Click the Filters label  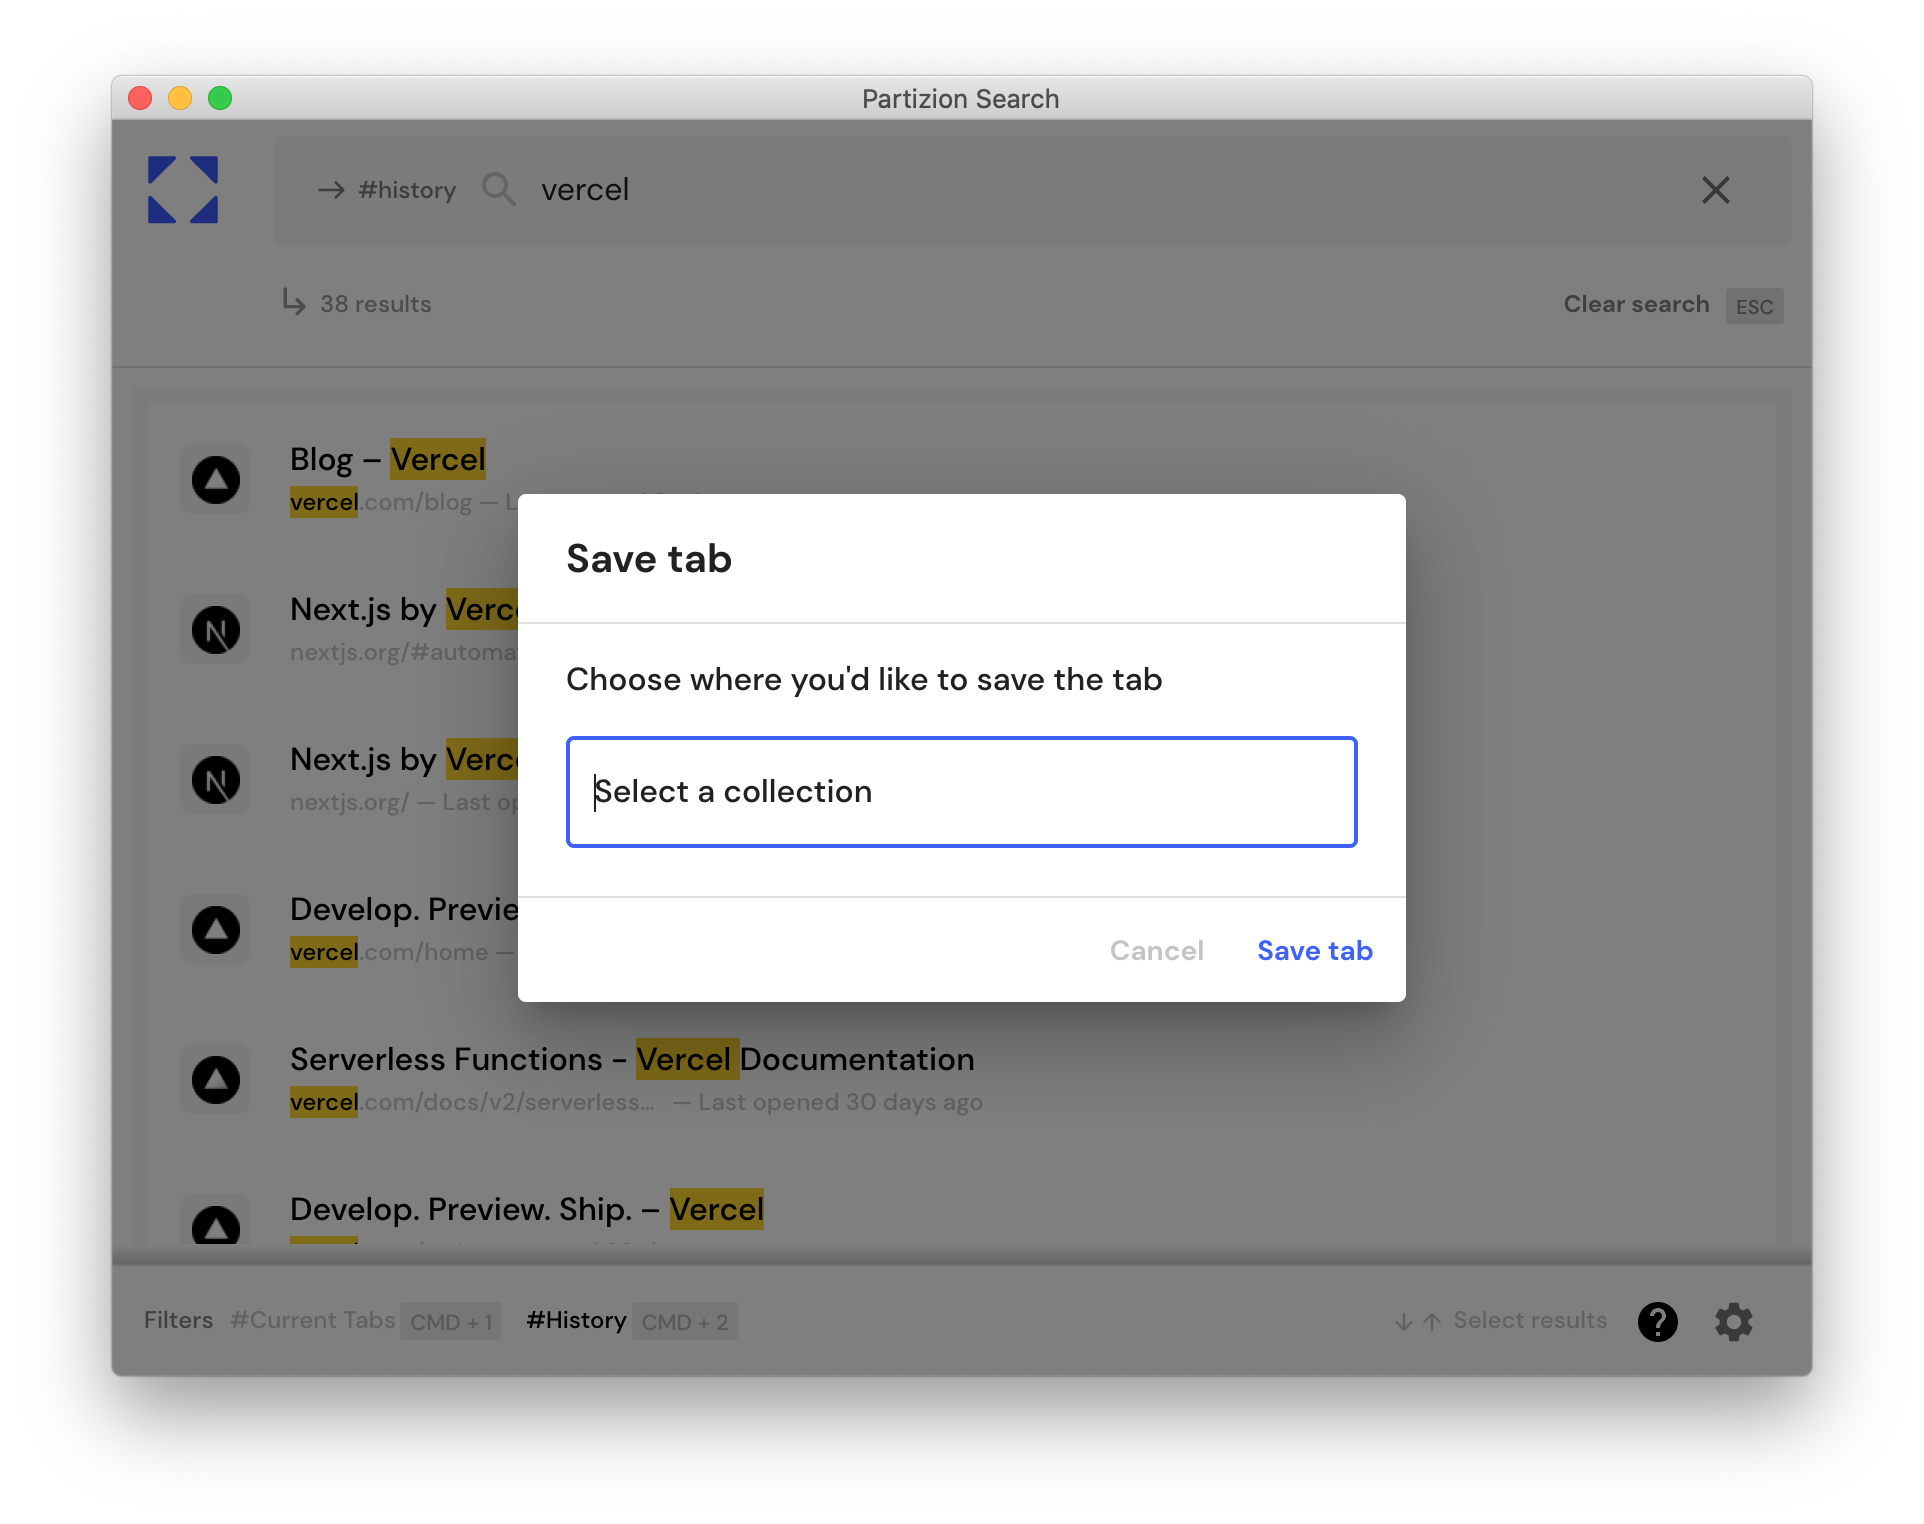coord(178,1320)
